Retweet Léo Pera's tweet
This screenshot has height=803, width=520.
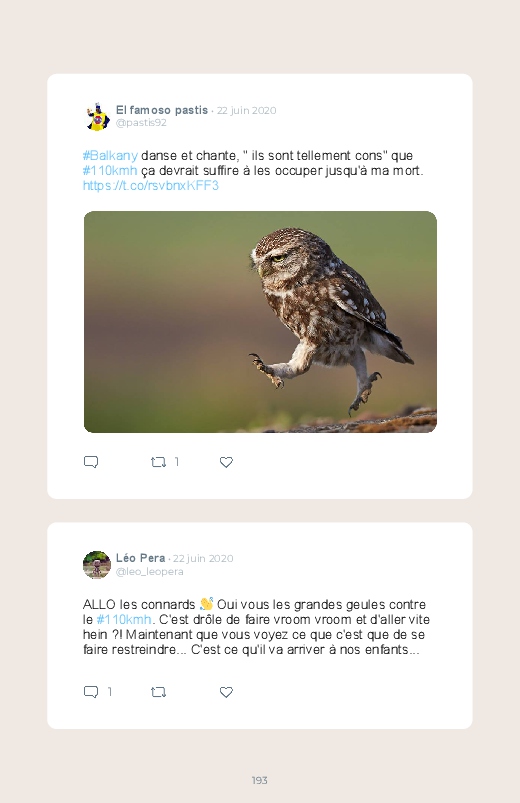tap(158, 692)
